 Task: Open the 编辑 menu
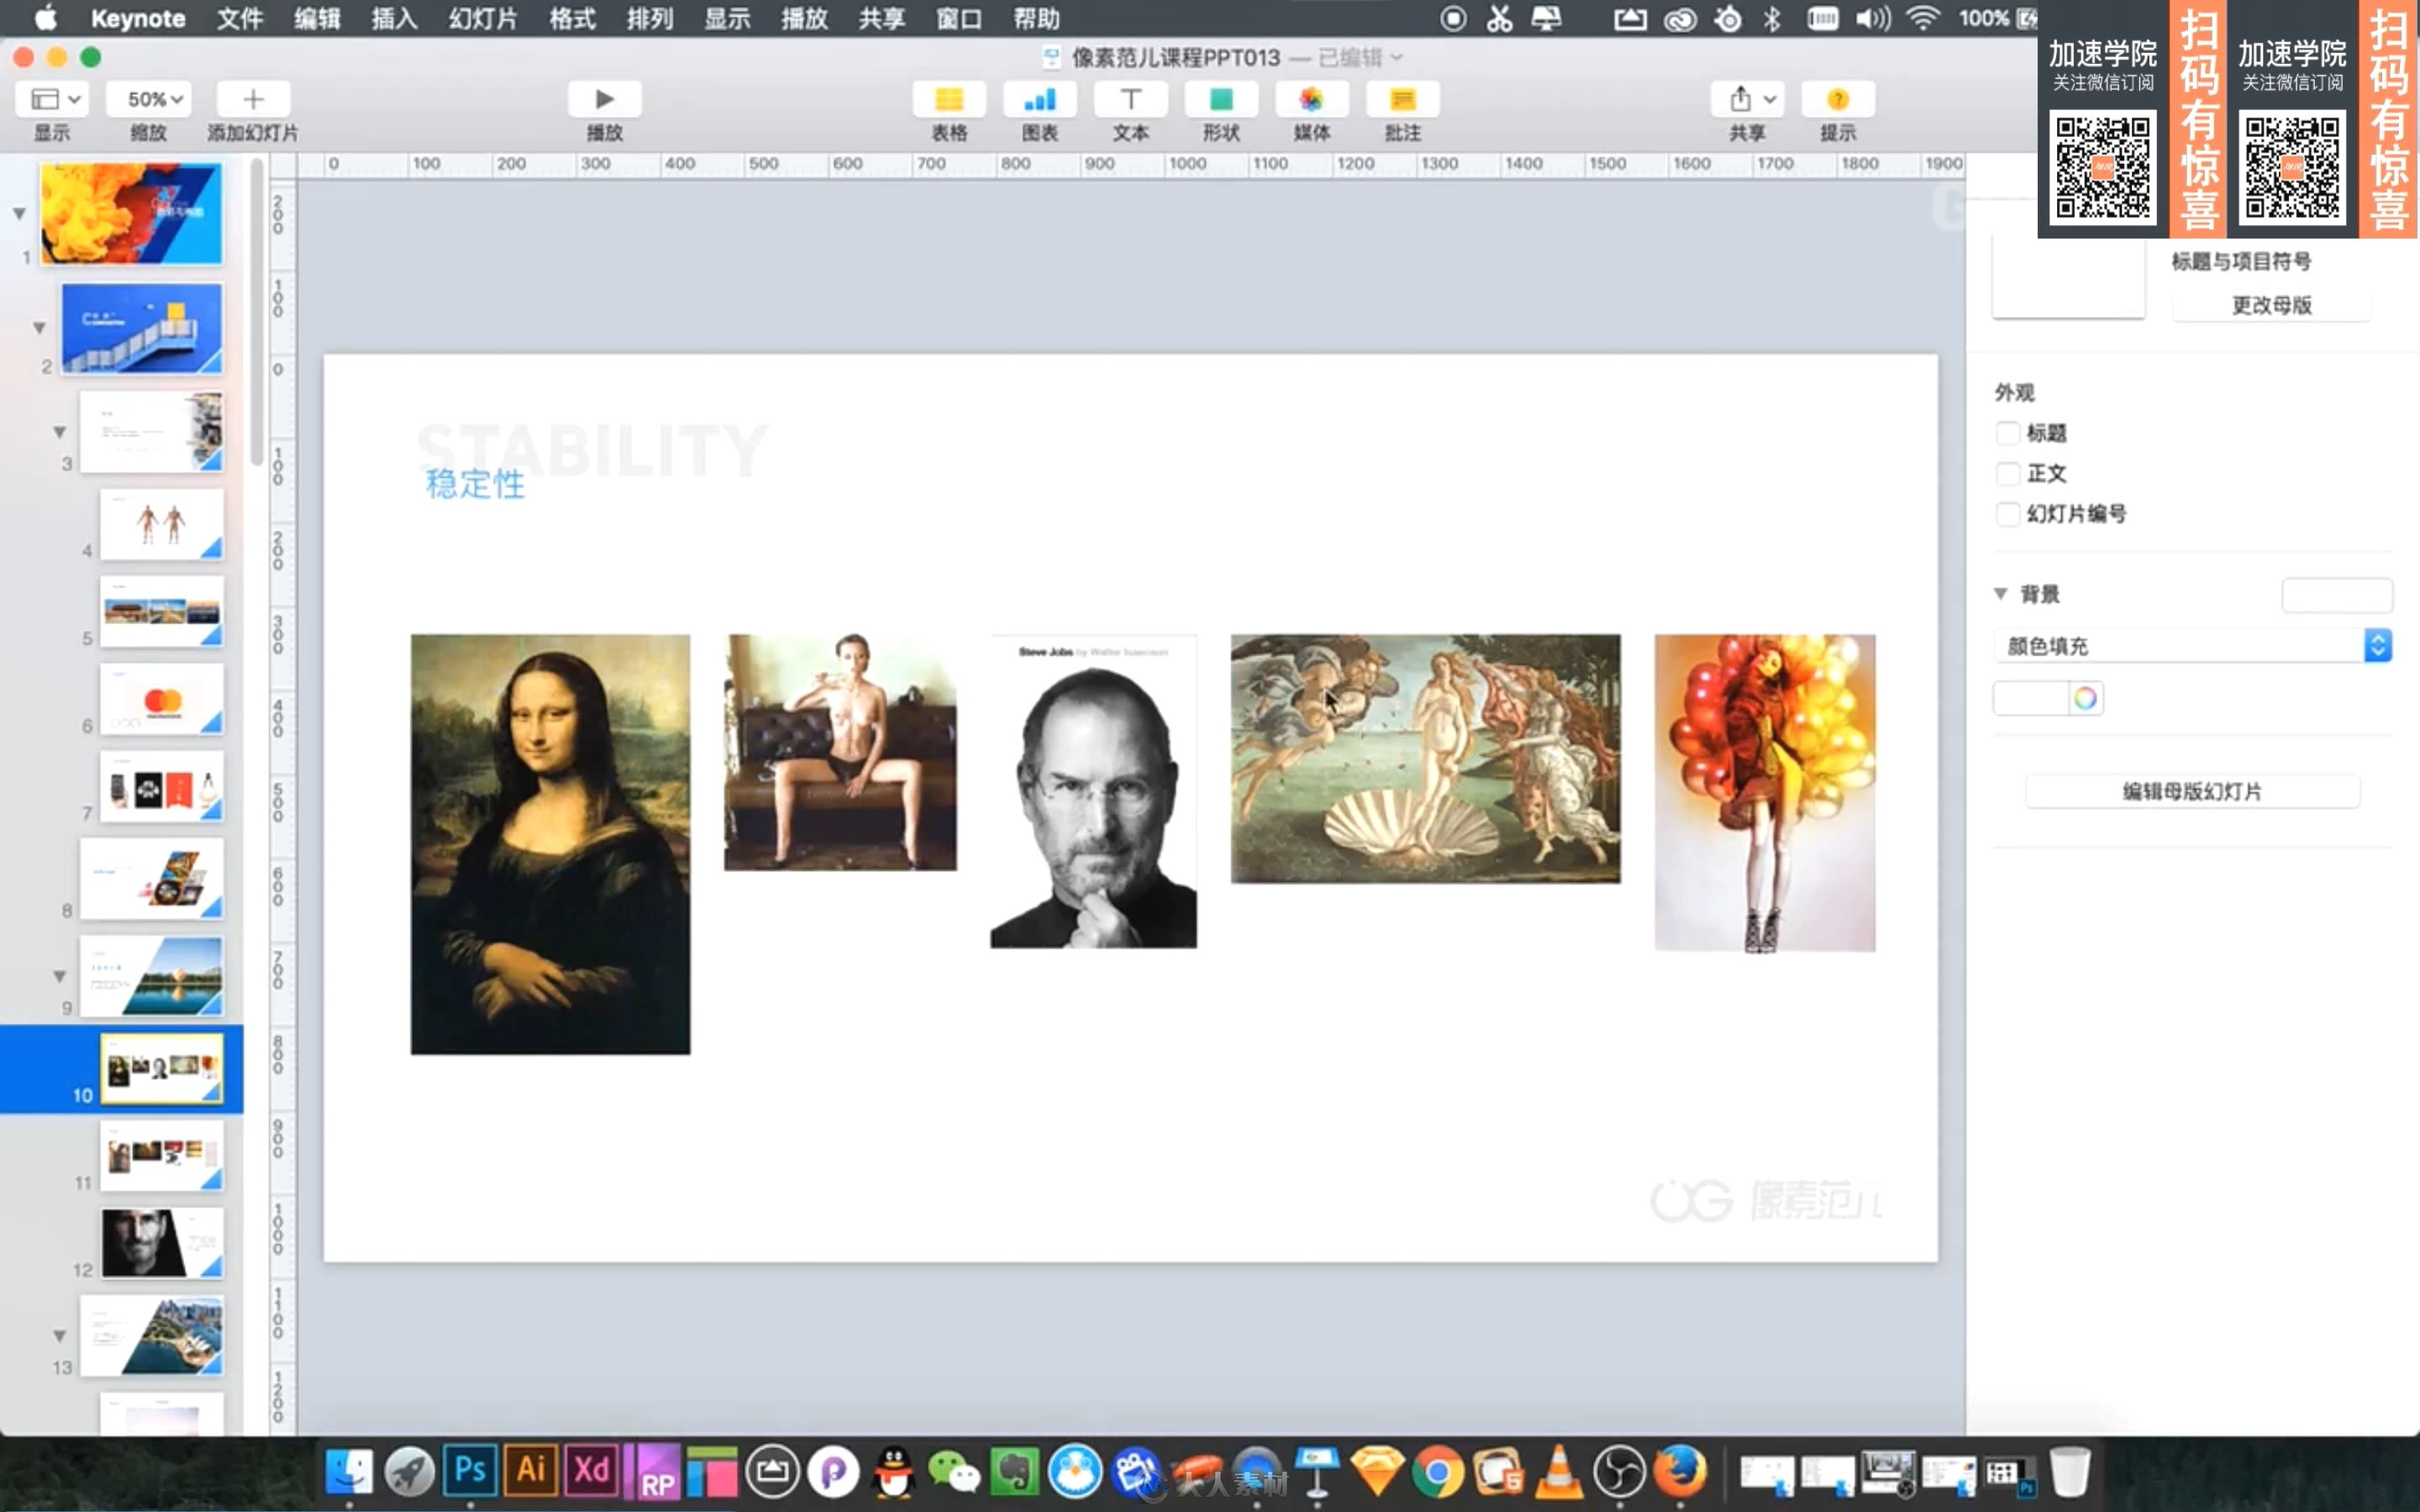coord(317,18)
